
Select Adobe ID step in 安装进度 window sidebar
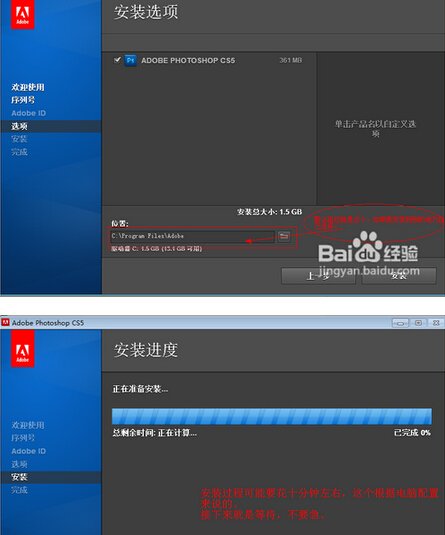[29, 451]
